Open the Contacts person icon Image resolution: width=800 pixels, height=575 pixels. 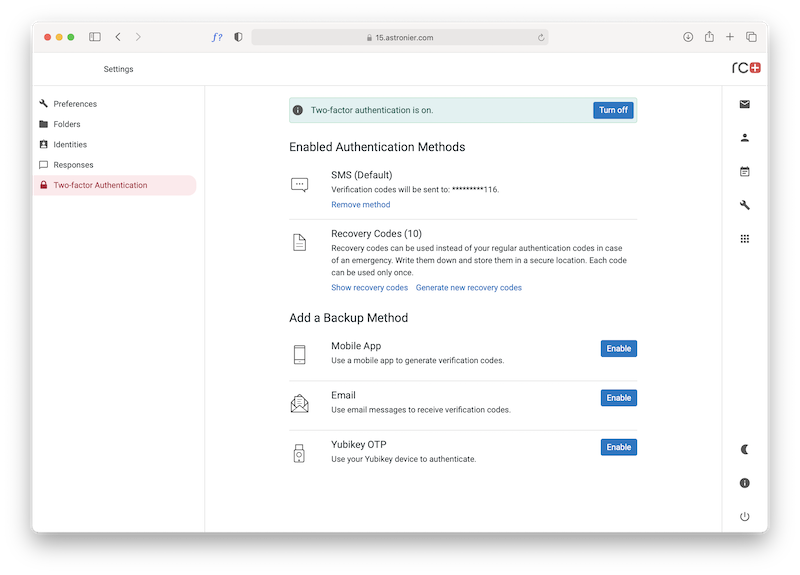coord(744,138)
